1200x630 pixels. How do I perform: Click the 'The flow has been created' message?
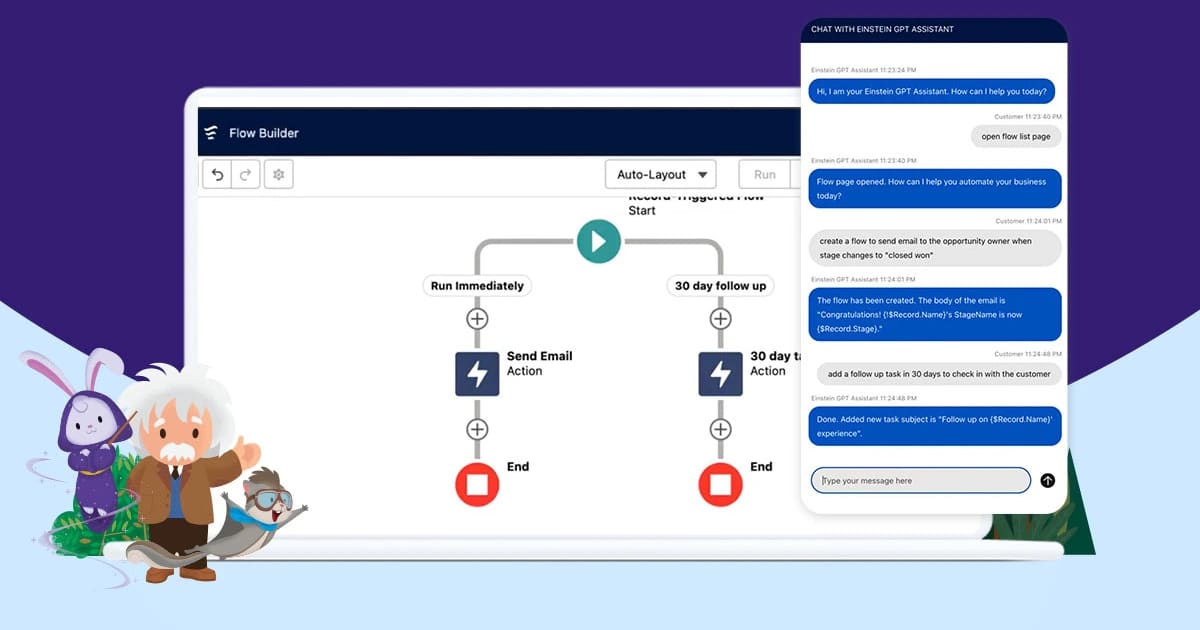pos(935,313)
